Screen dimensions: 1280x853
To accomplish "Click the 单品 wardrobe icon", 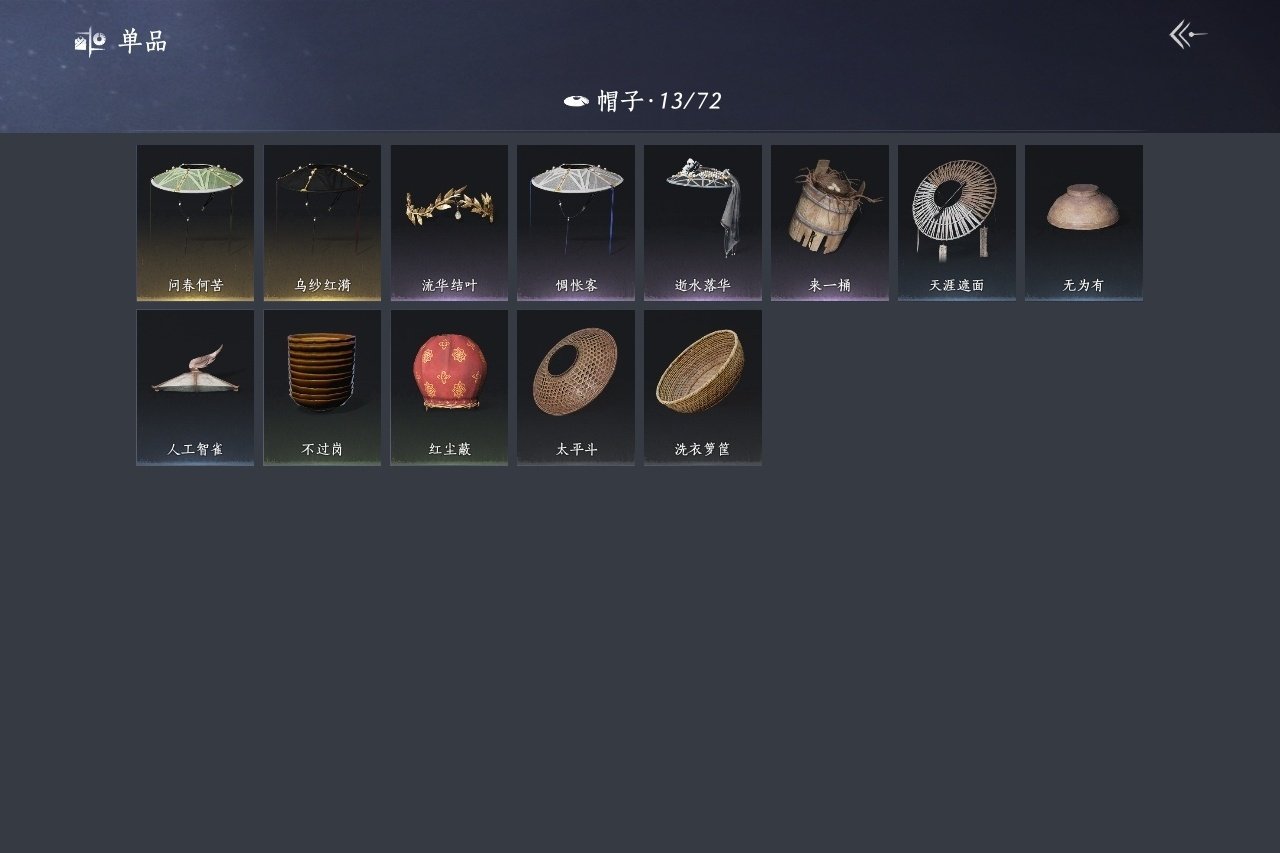I will [x=90, y=42].
